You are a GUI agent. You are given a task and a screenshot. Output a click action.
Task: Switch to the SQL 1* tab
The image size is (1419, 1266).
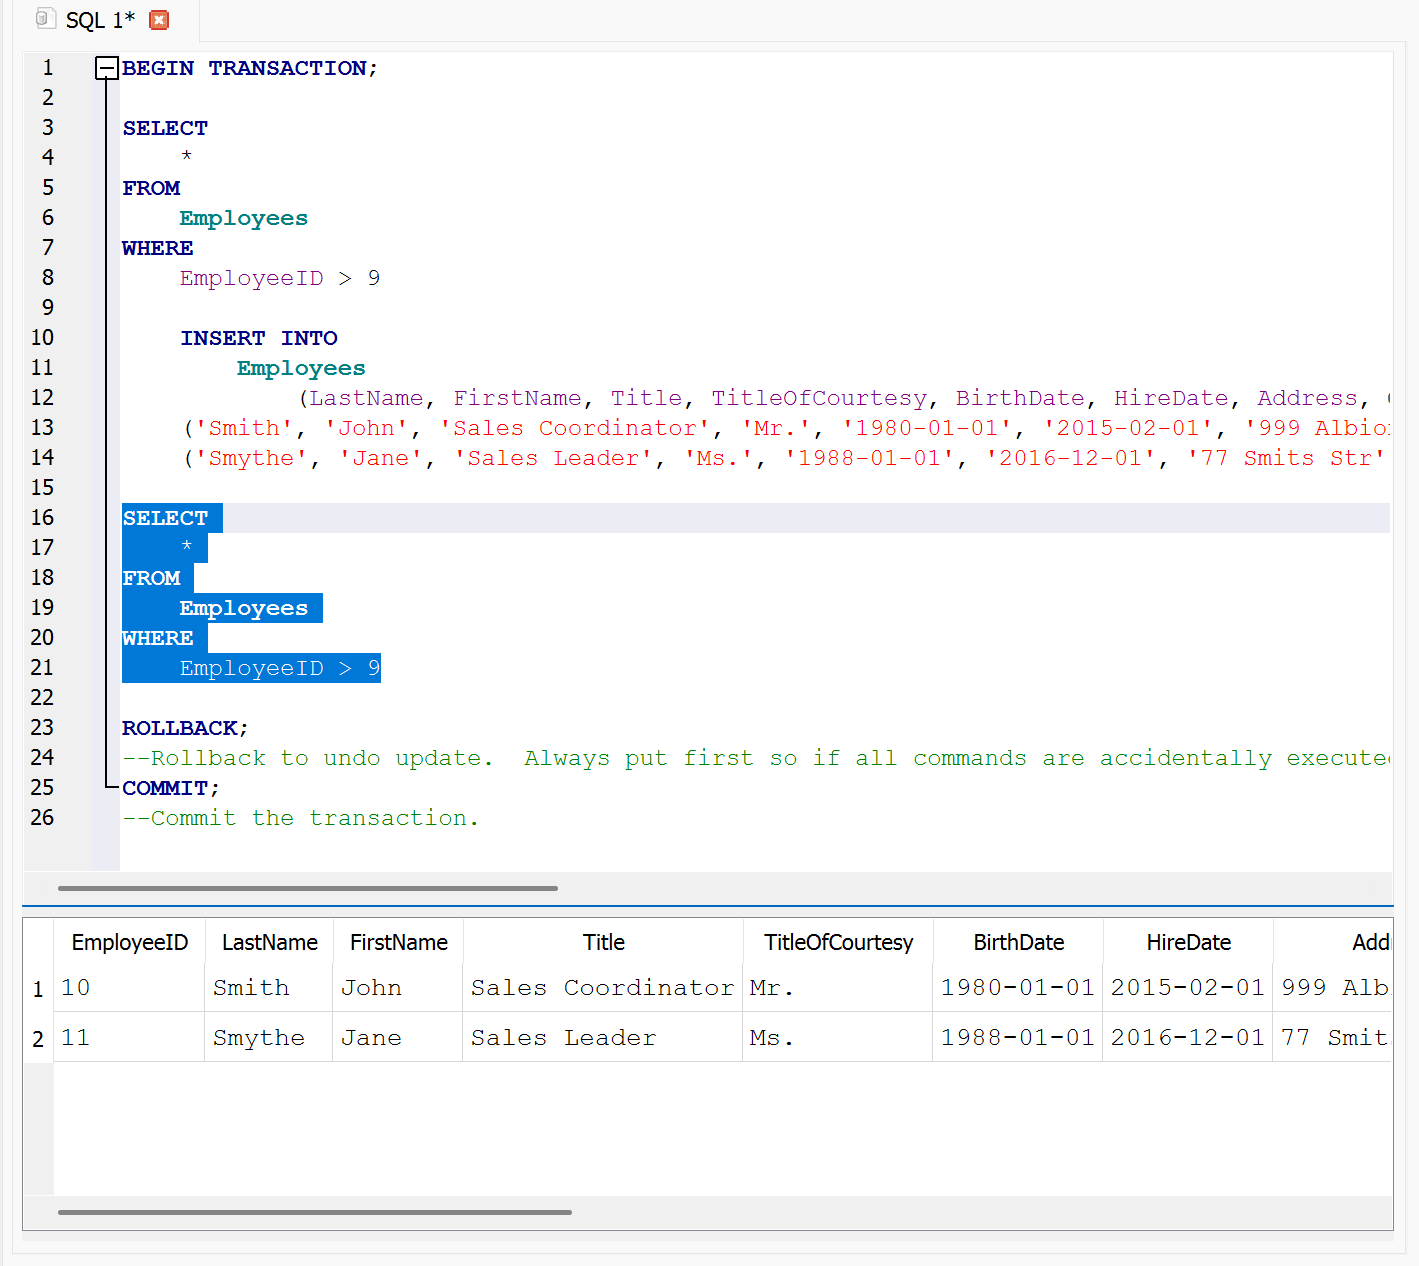99,20
